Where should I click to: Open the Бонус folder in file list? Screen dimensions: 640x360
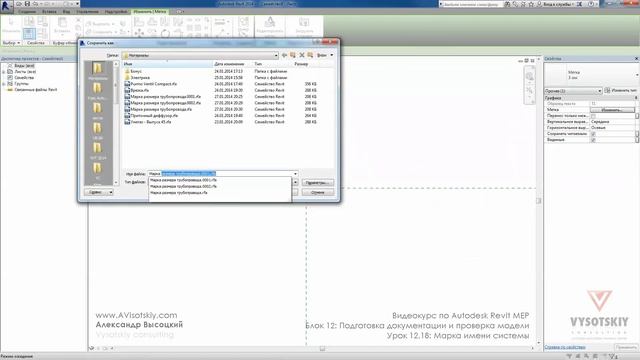tap(136, 71)
